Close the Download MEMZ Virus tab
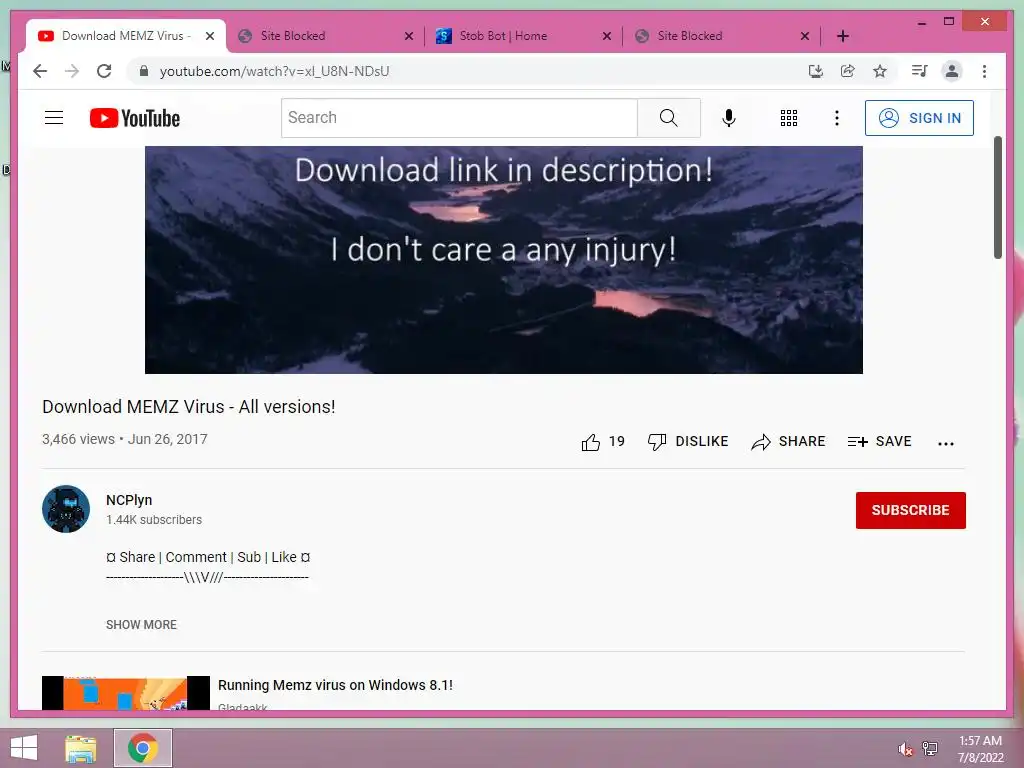This screenshot has width=1024, height=768. 210,36
